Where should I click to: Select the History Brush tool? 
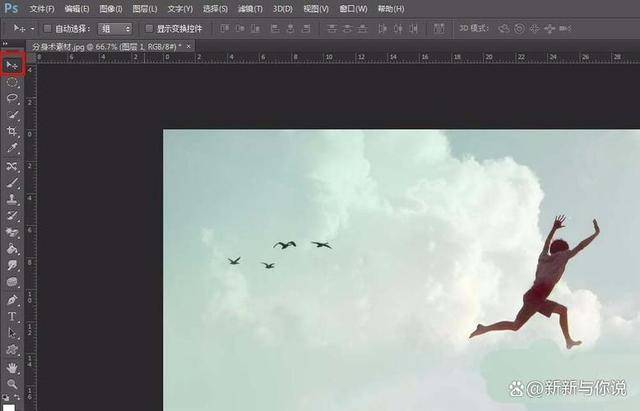(x=12, y=216)
